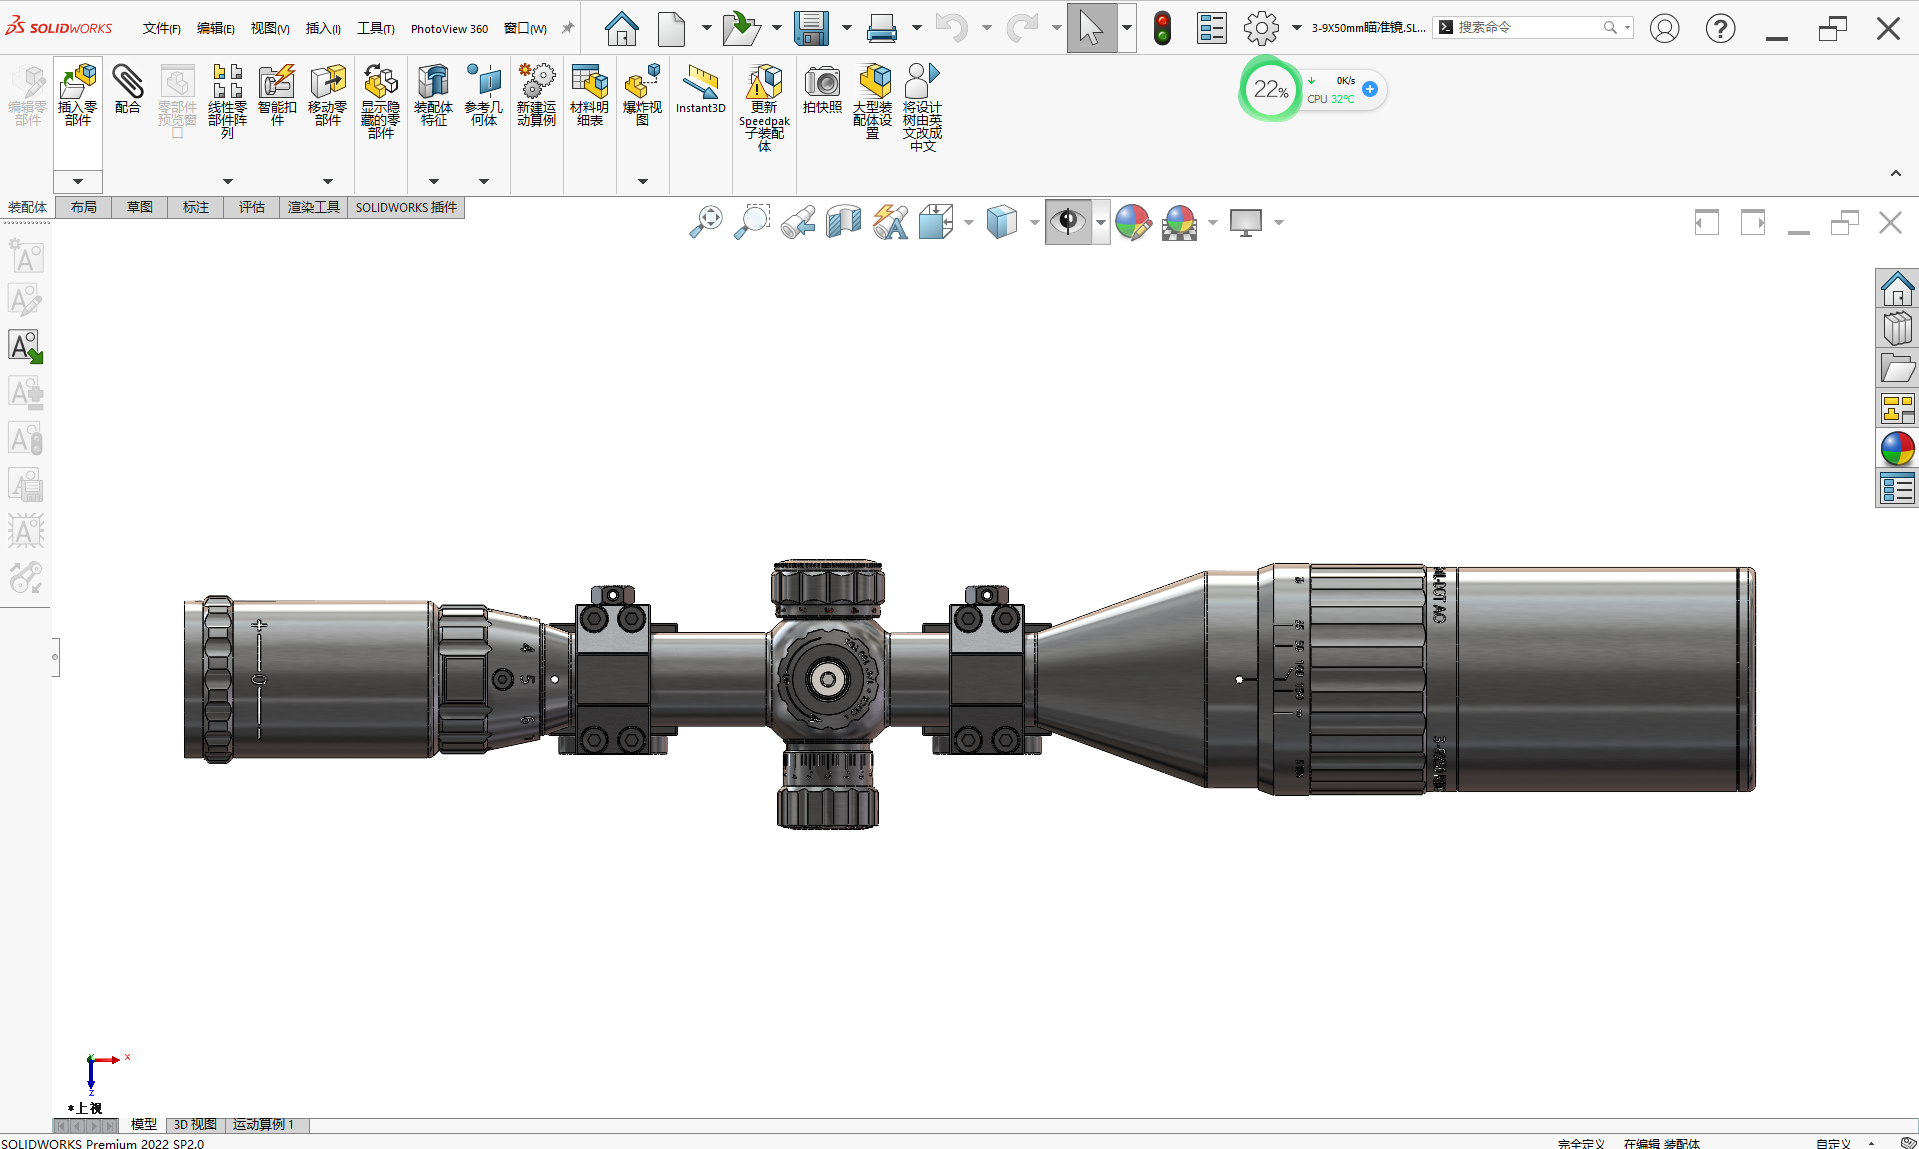The height and width of the screenshot is (1149, 1919).
Task: Open the 运动算例 1 bottom tab
Action: pyautogui.click(x=264, y=1125)
